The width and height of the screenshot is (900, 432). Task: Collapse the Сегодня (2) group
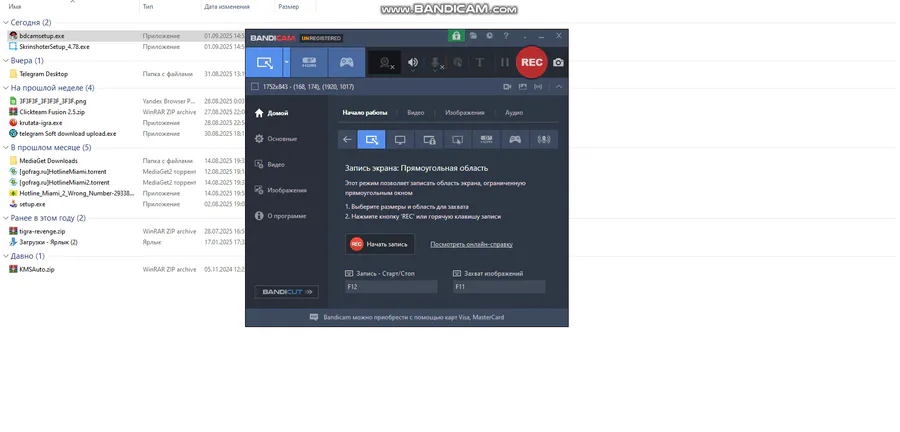tap(6, 22)
